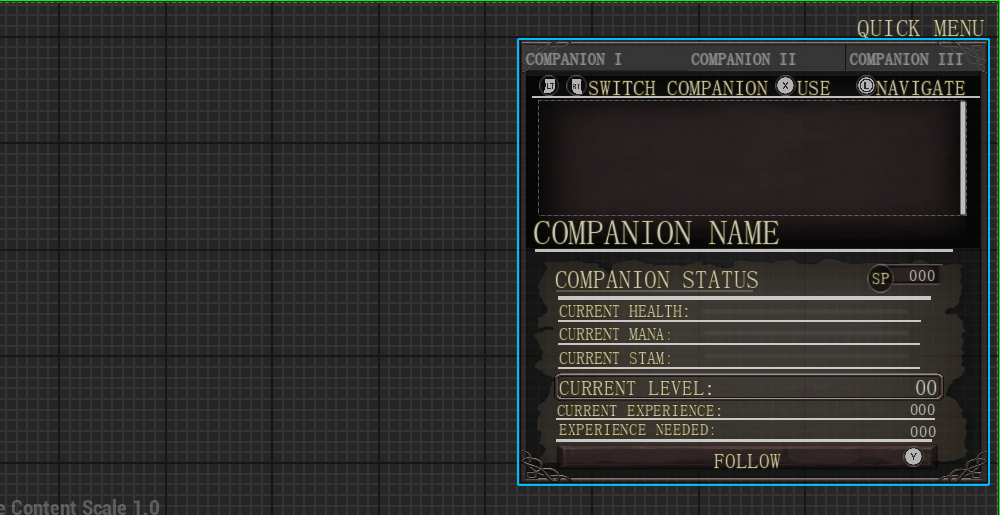Select the current experience value 000

pos(922,410)
